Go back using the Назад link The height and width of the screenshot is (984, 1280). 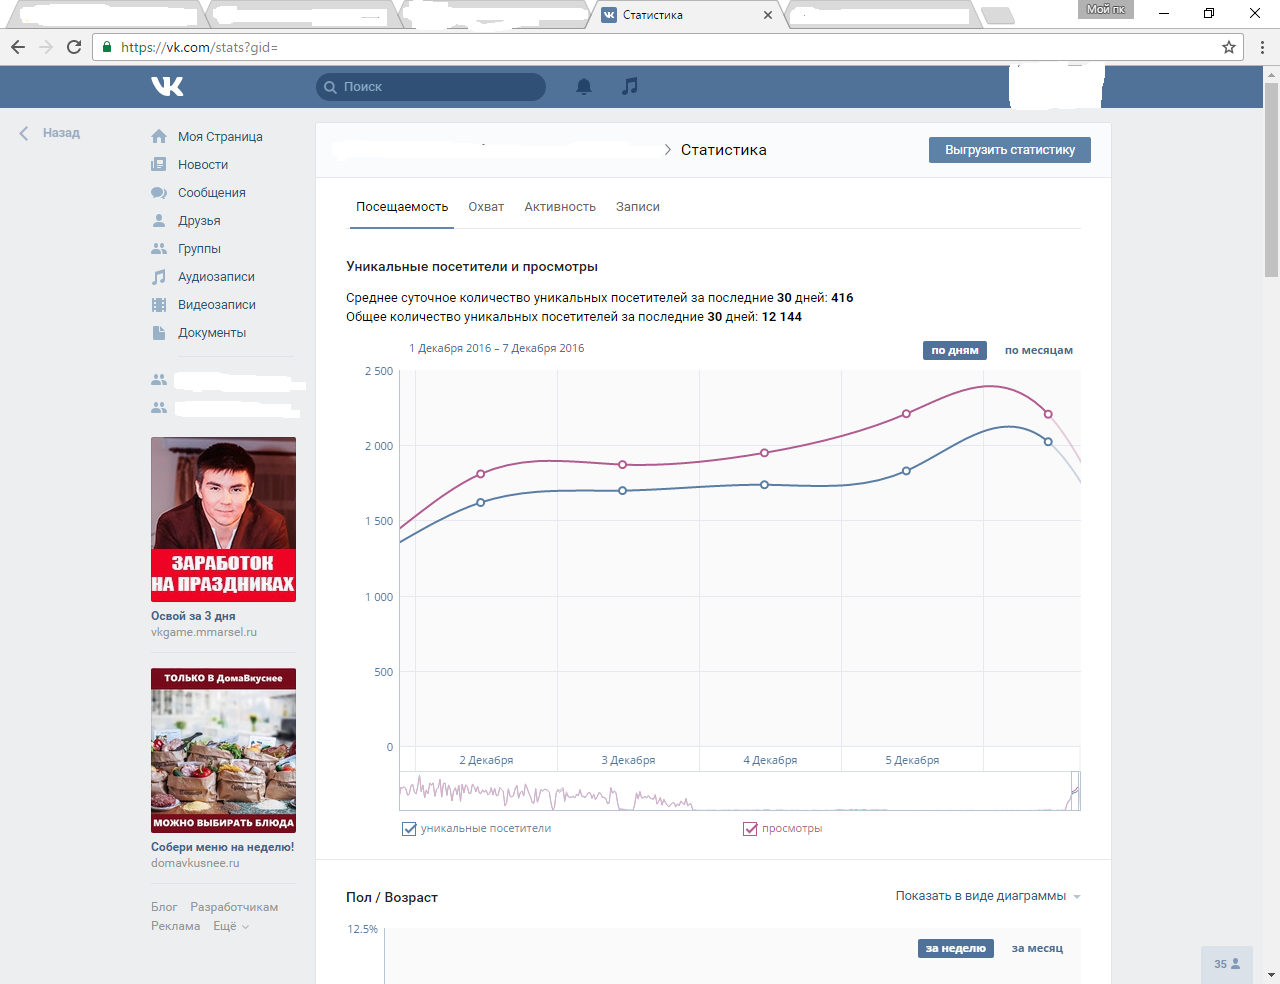coord(52,133)
